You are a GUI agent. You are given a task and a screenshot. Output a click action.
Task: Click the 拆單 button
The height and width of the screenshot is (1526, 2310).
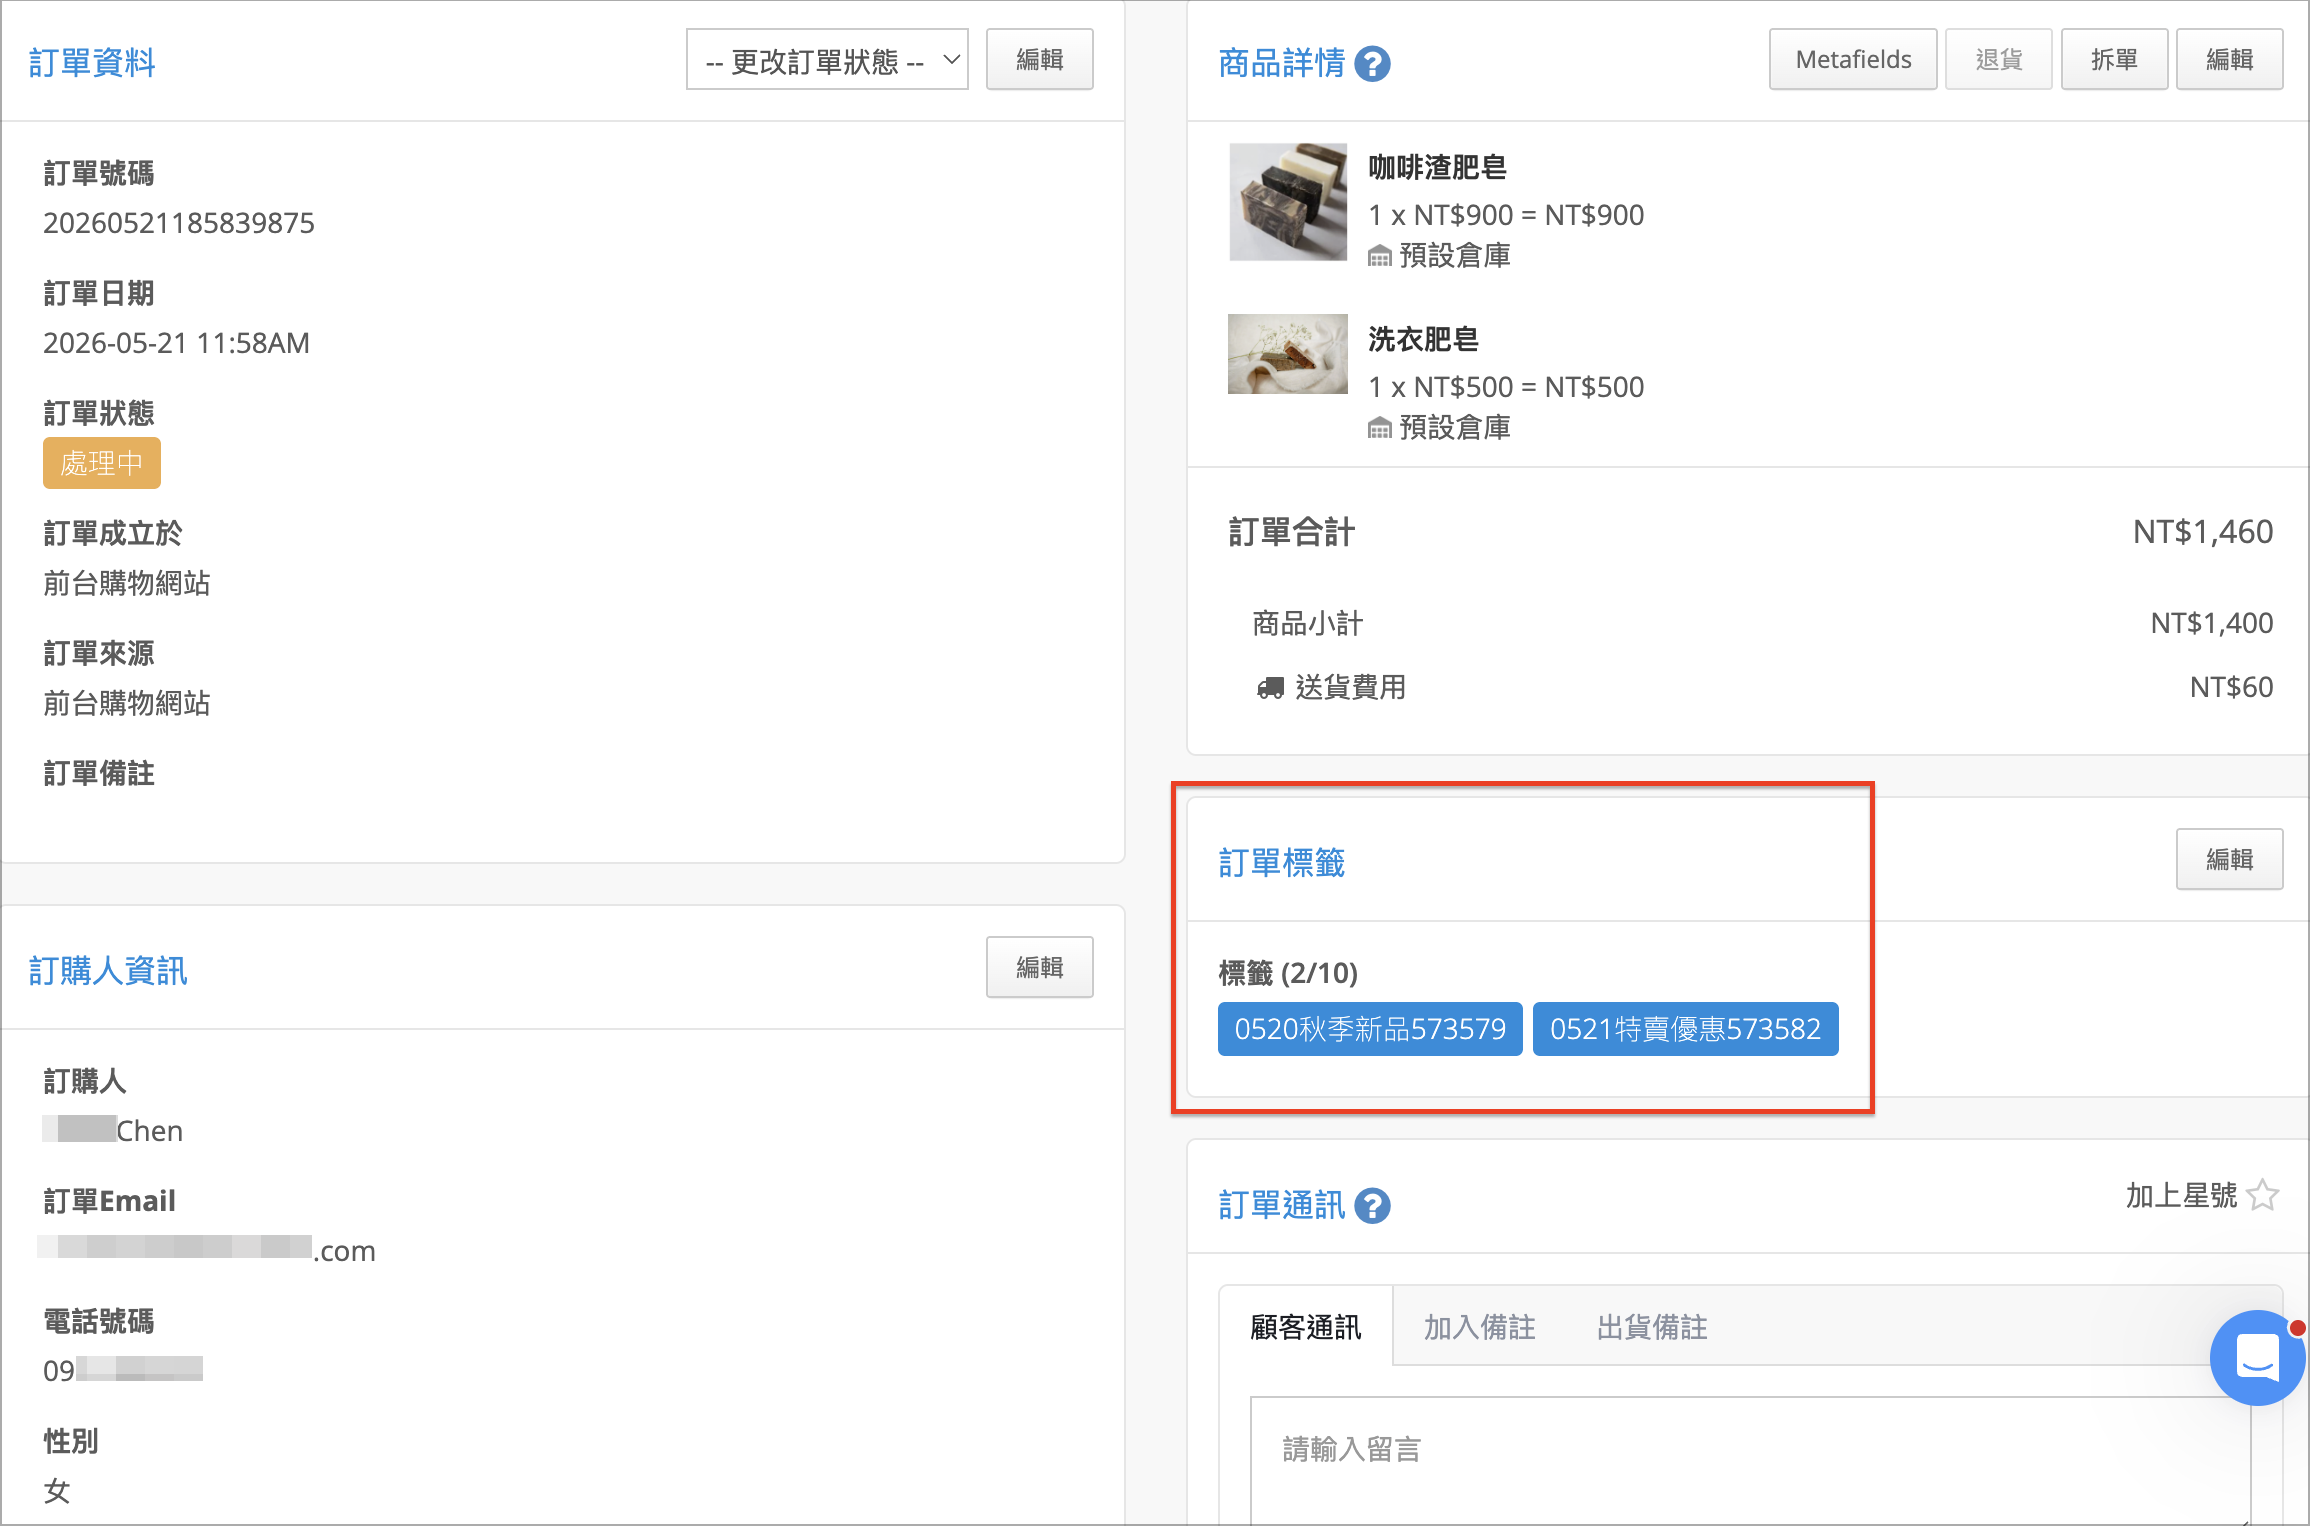click(2114, 60)
